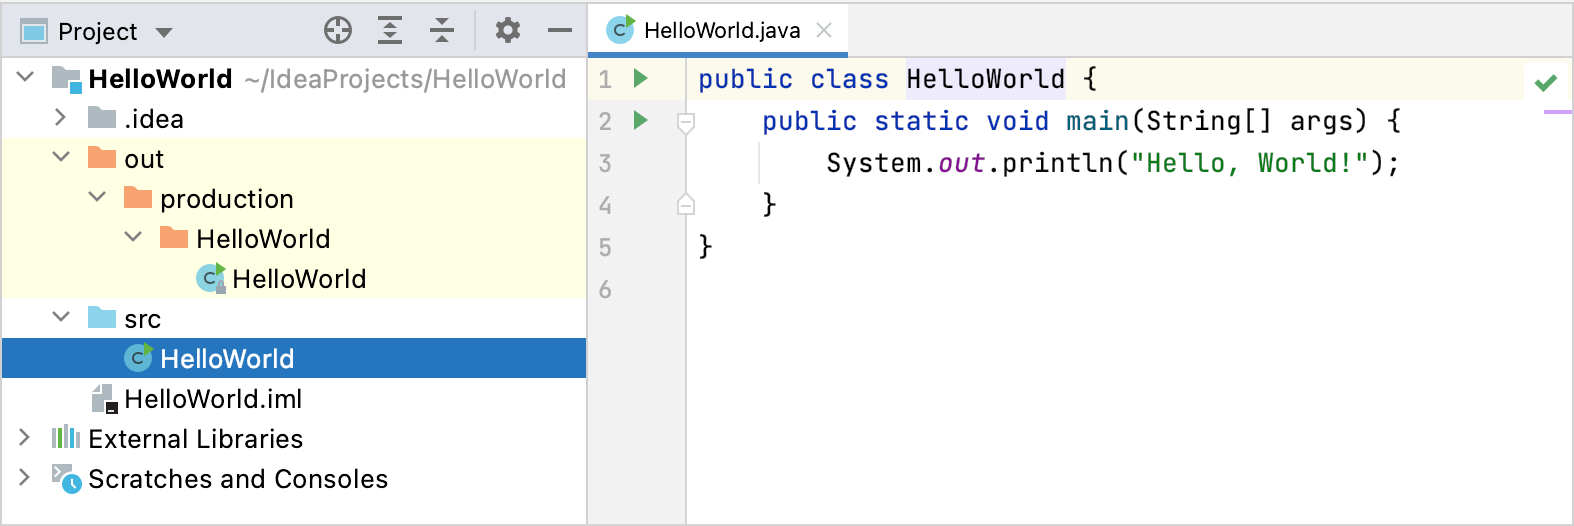1574x526 pixels.
Task: Select the HelloWorld.iml file
Action: click(x=294, y=399)
